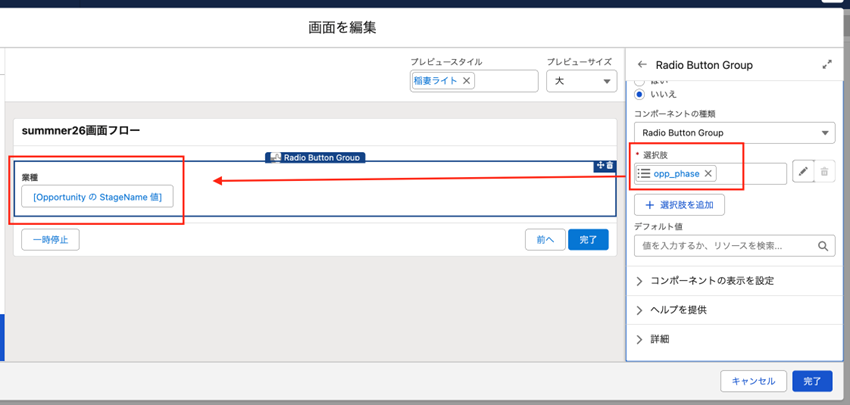Delete the component using the canvas trash icon
Viewport: 850px width, 405px height.
(610, 165)
